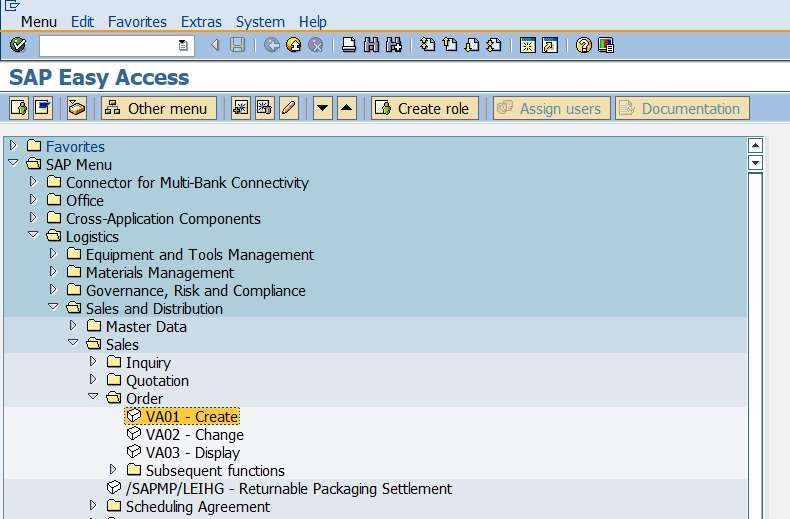Viewport: 790px width, 519px height.
Task: Click the User menu icon
Action: (19, 108)
